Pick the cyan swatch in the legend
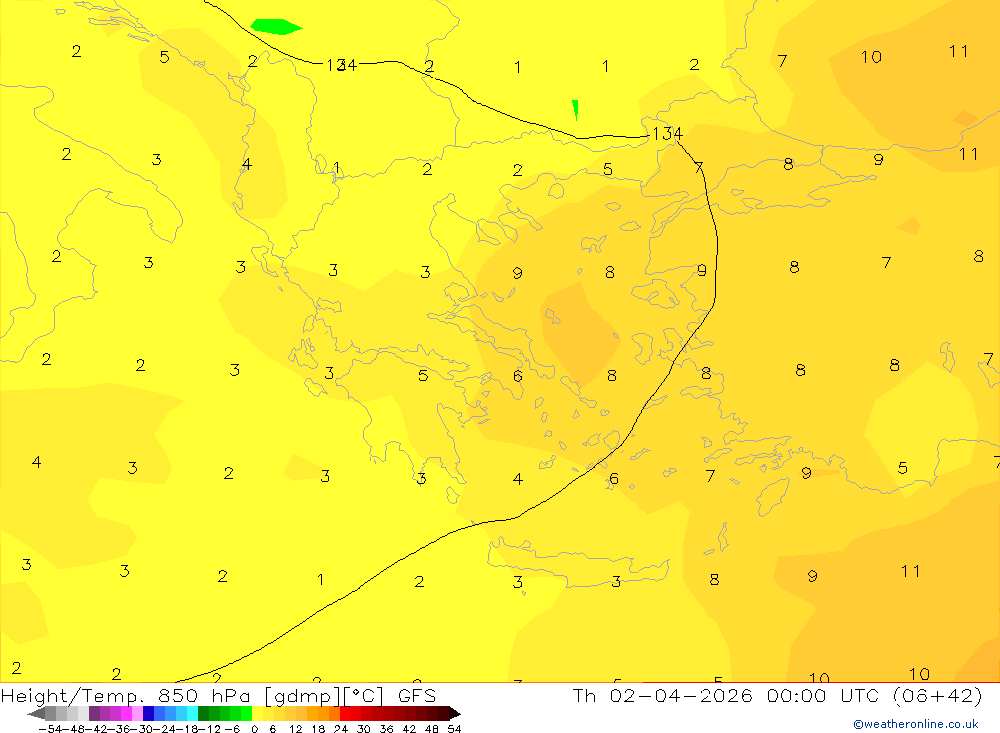The height and width of the screenshot is (733, 1000). [192, 714]
